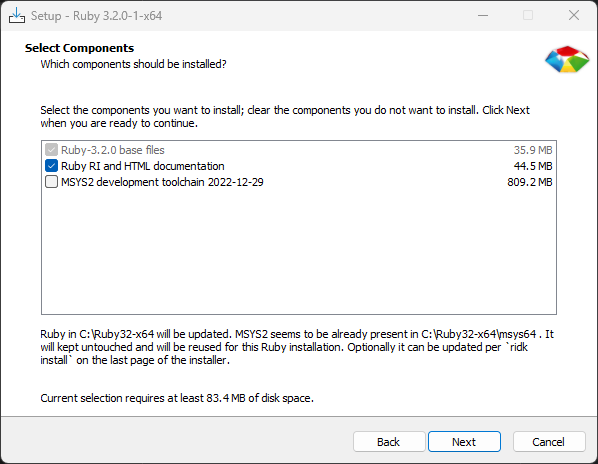Select the Ruby-3.2.0 base files label
This screenshot has height=464, width=598.
pos(113,150)
